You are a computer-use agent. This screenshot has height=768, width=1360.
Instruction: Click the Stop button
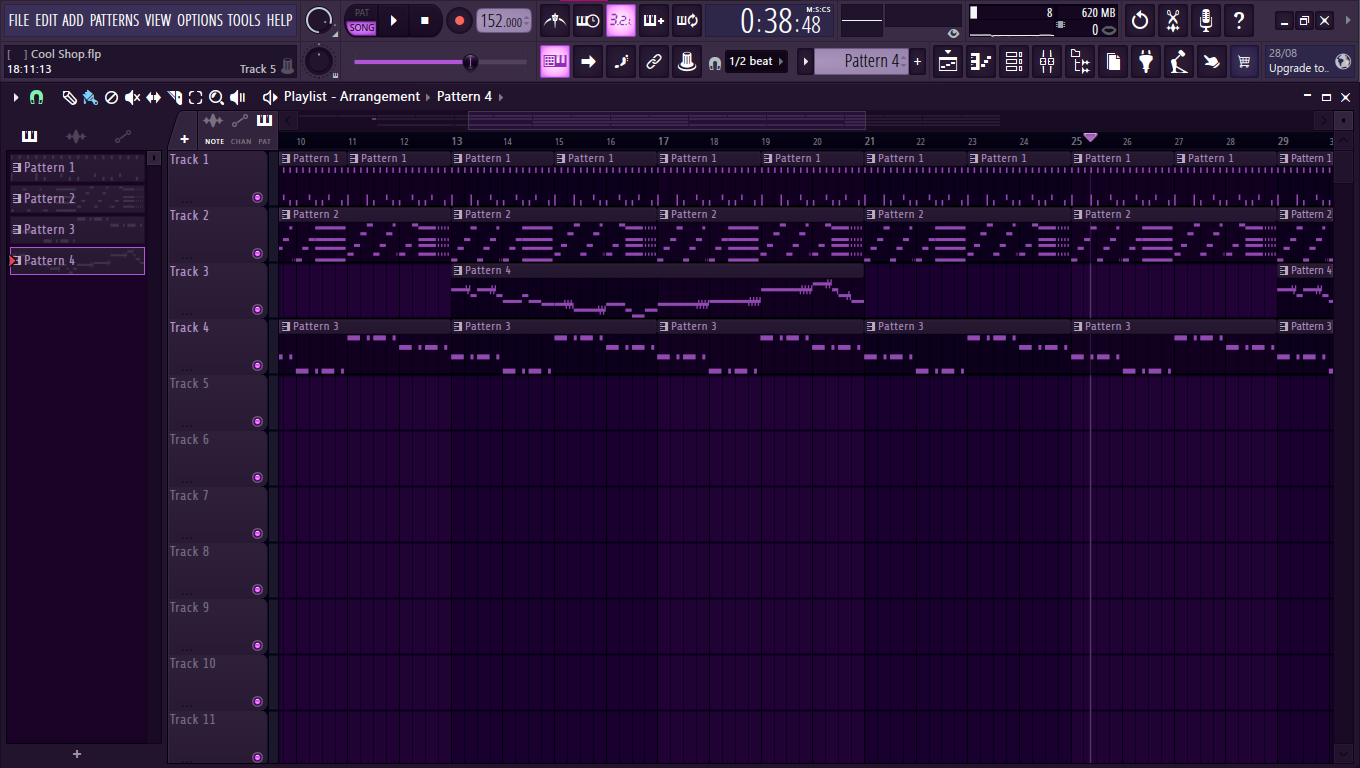(x=425, y=20)
